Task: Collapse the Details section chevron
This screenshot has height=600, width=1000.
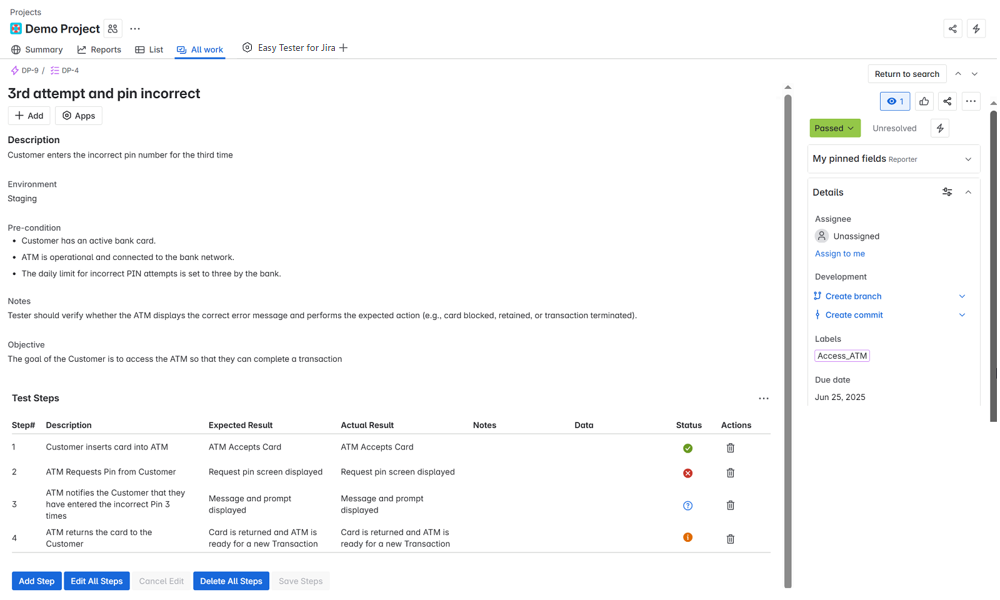Action: pos(968,192)
